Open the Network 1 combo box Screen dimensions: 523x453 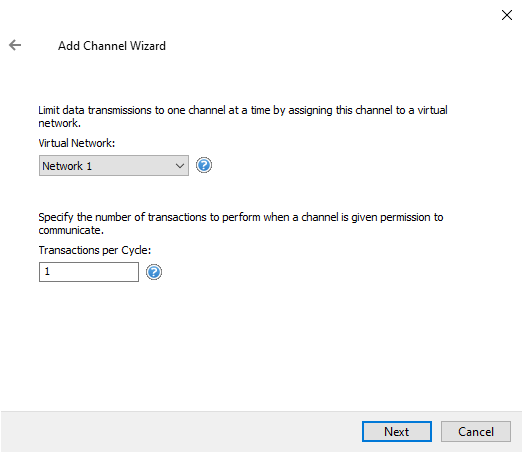click(x=114, y=165)
